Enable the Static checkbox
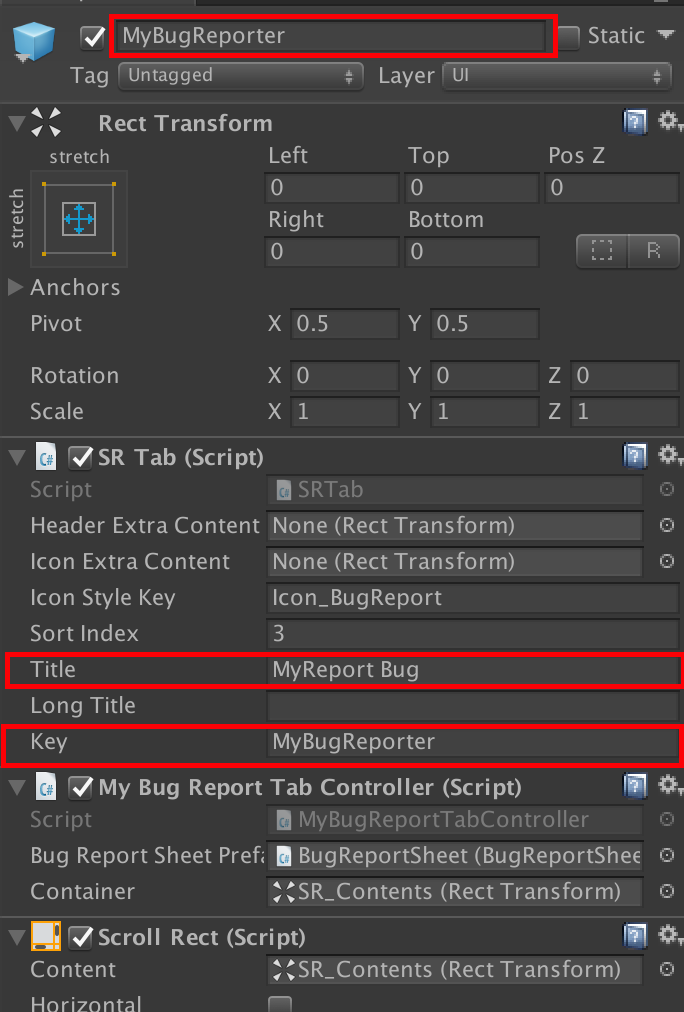684x1012 pixels. [x=568, y=37]
